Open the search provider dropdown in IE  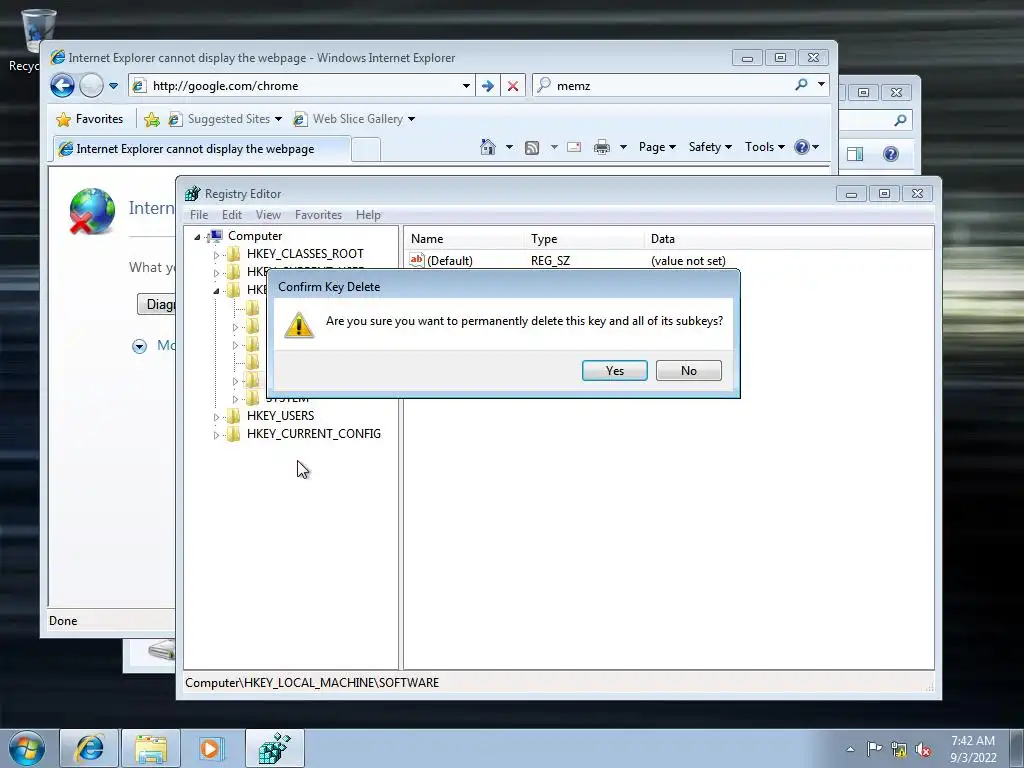tap(821, 84)
